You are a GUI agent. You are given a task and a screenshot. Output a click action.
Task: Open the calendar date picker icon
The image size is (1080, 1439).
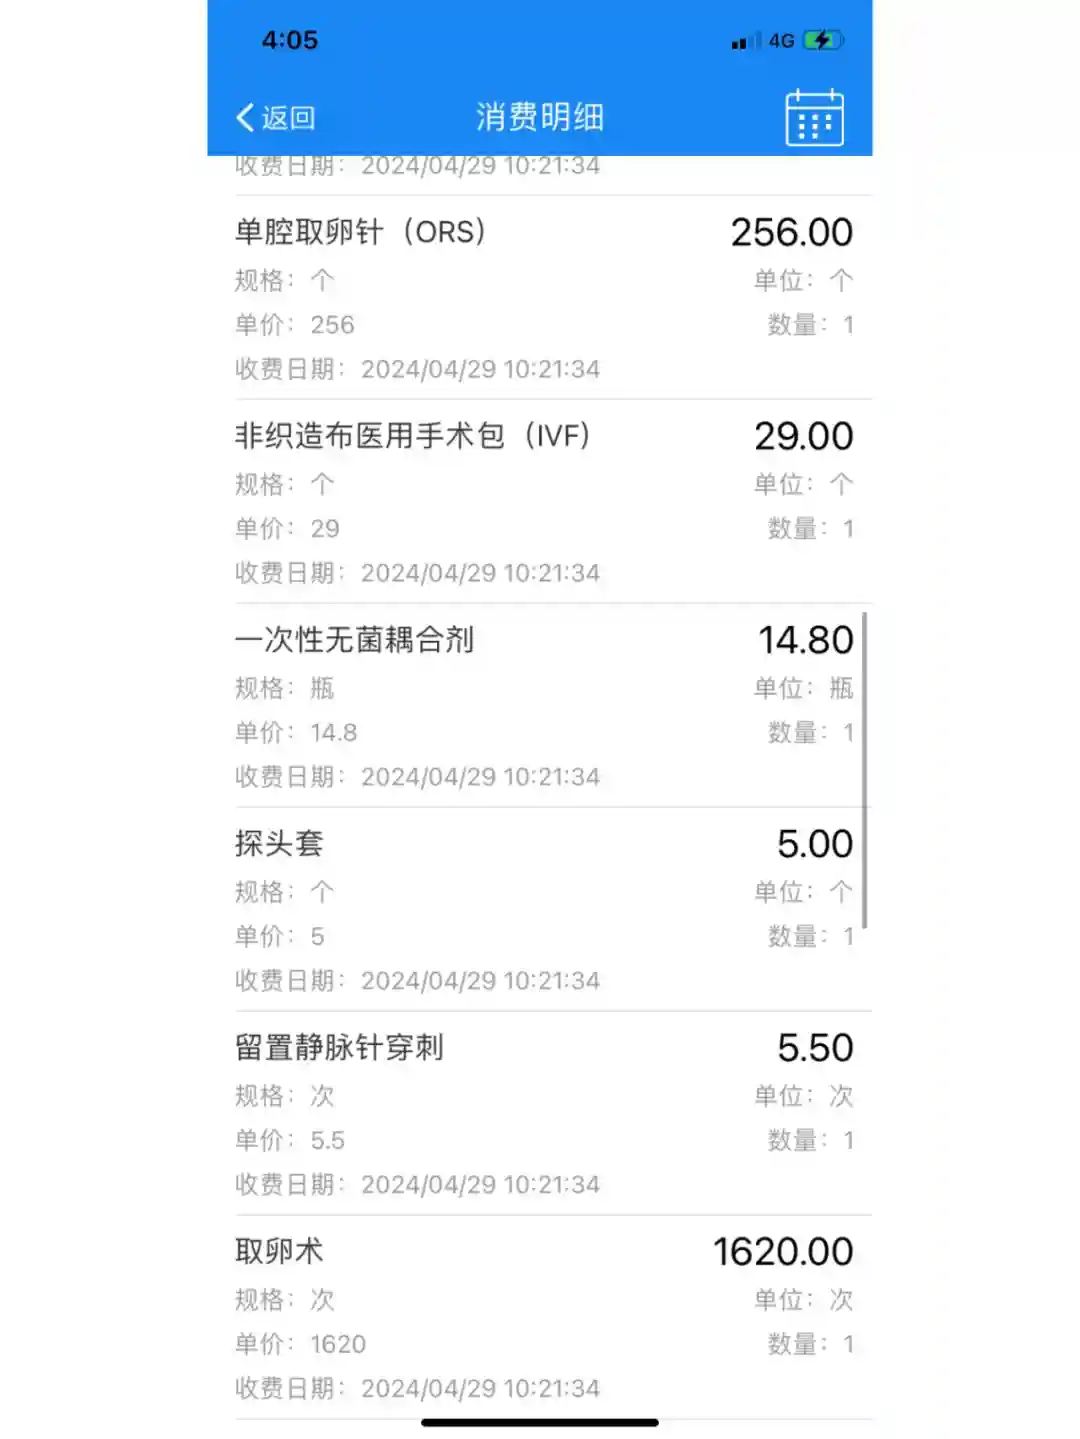[814, 118]
